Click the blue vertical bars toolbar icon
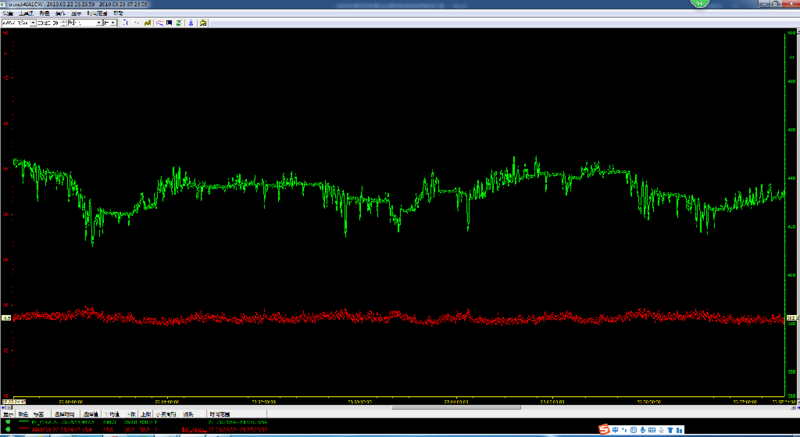Screen dimensions: 800x437 coord(126,23)
